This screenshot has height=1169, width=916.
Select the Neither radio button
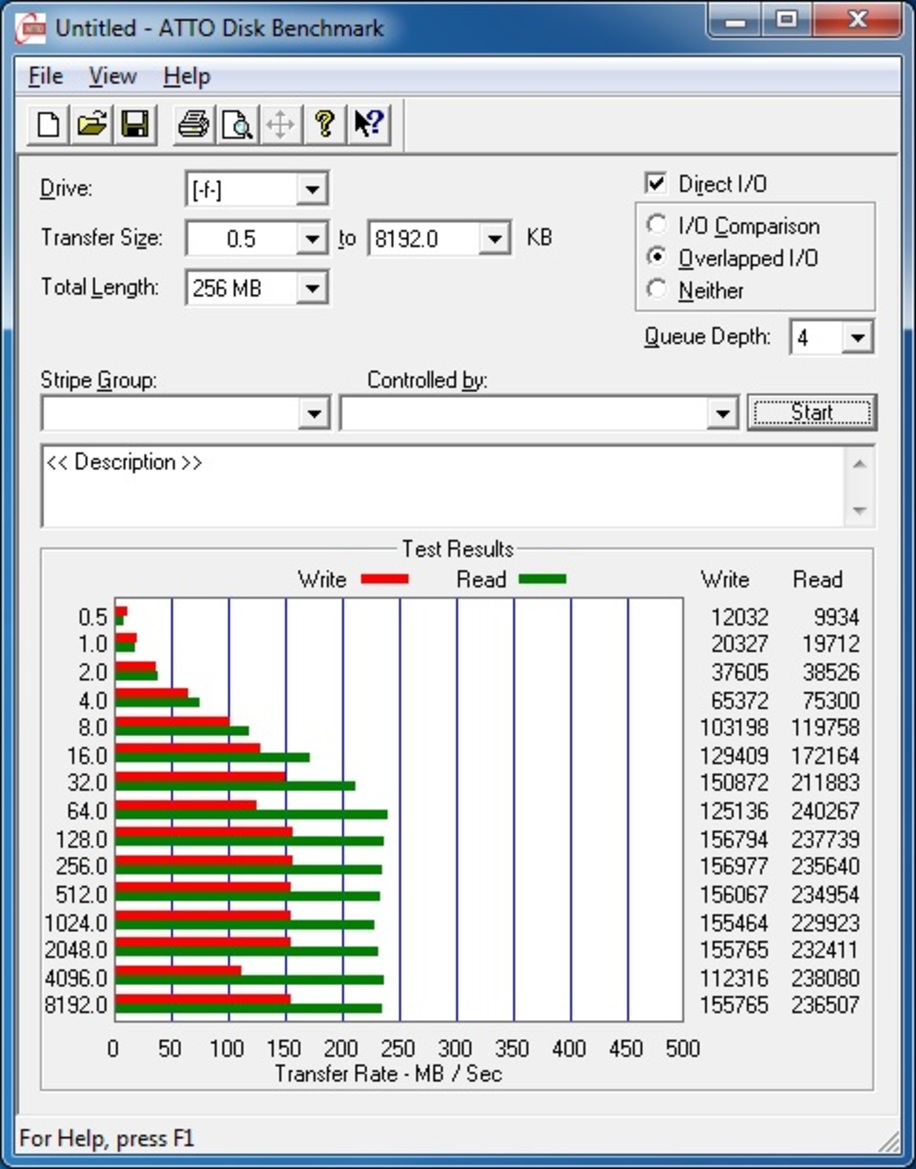pyautogui.click(x=657, y=289)
